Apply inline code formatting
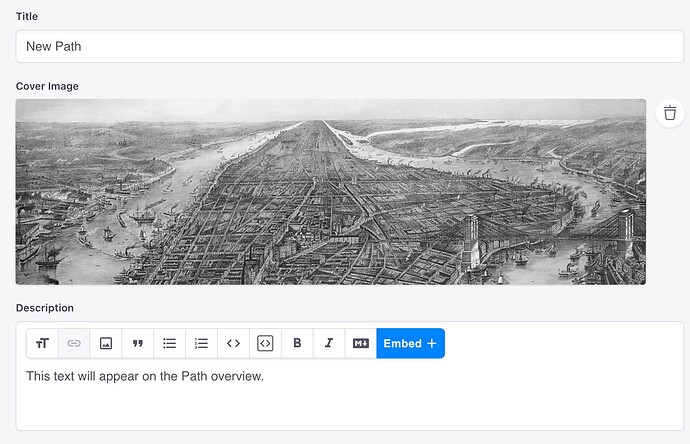 (x=233, y=343)
